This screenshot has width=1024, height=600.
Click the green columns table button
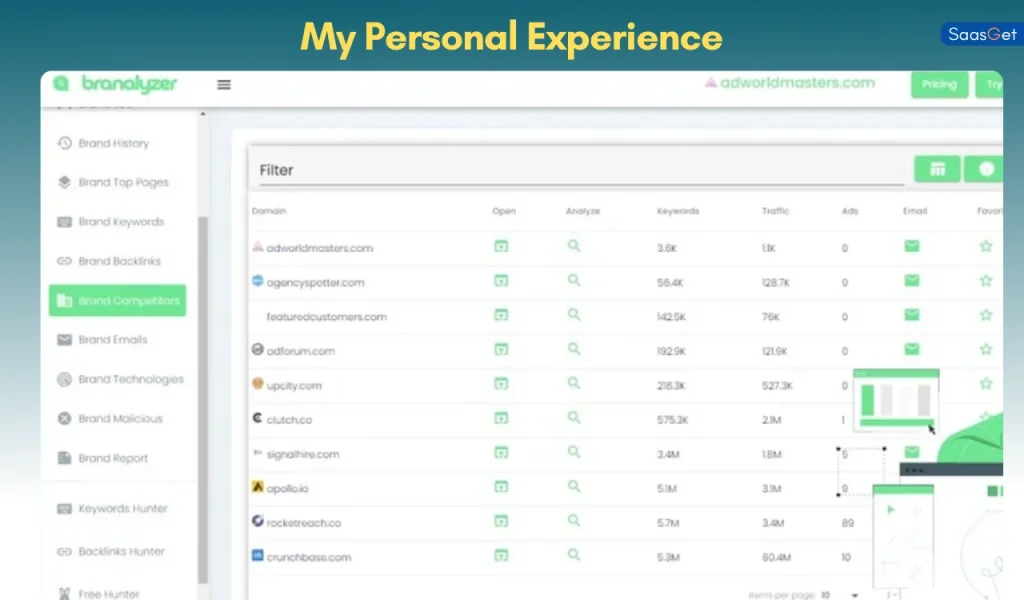tap(937, 169)
